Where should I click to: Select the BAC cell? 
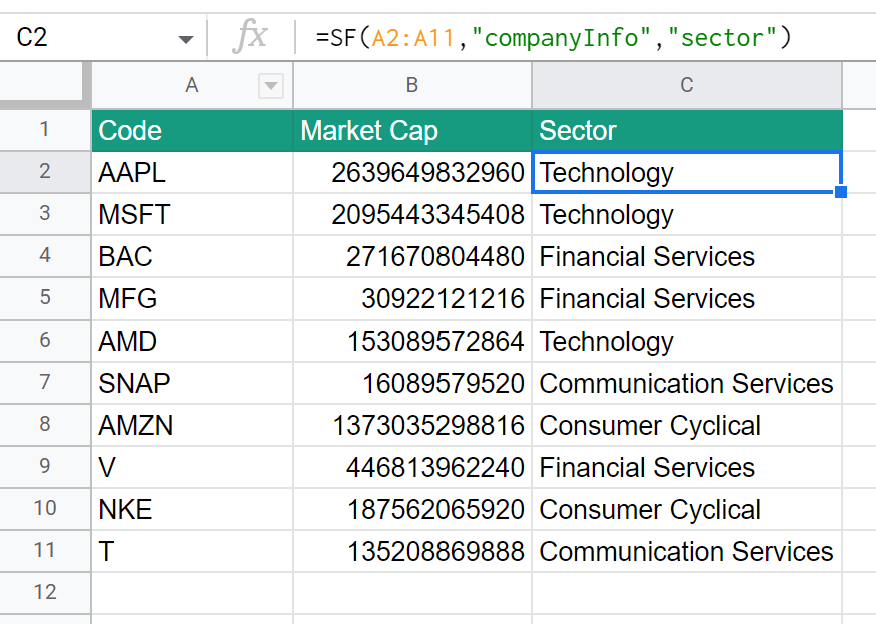coord(192,256)
